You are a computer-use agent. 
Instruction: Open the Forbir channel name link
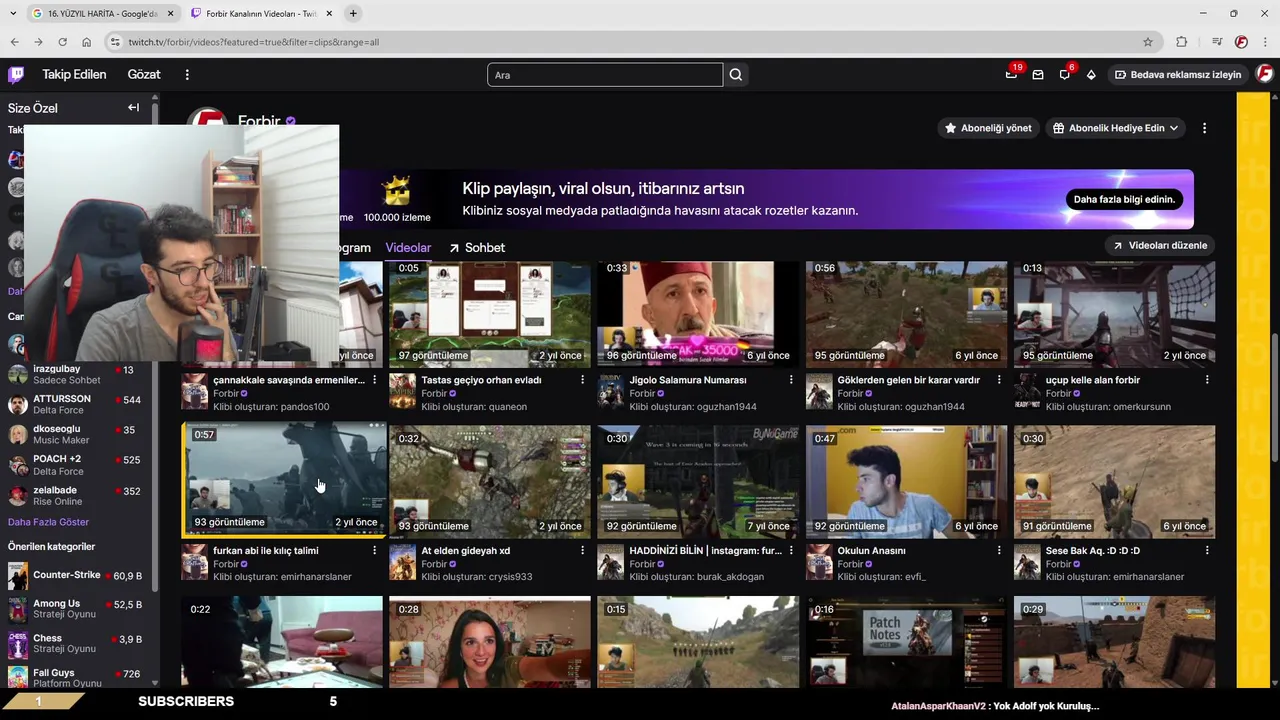point(259,122)
